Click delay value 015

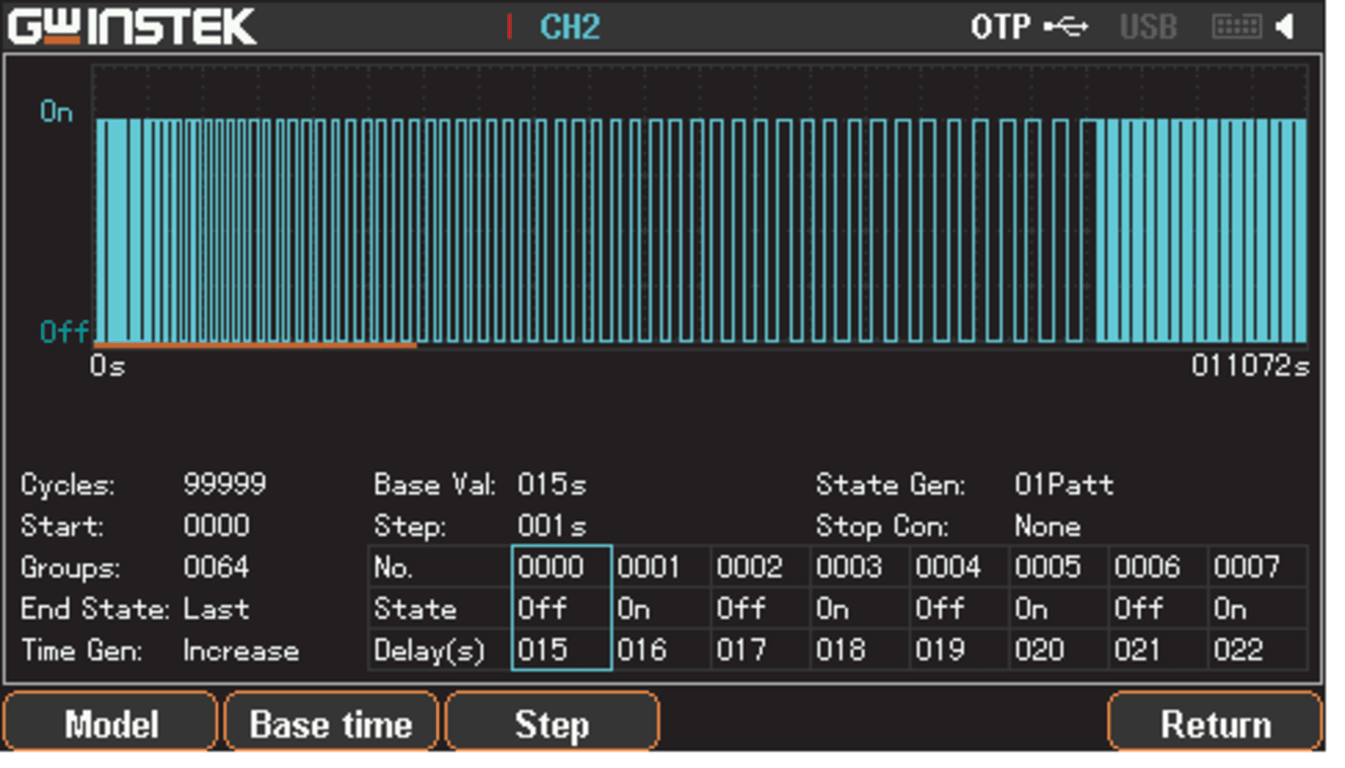[x=561, y=650]
